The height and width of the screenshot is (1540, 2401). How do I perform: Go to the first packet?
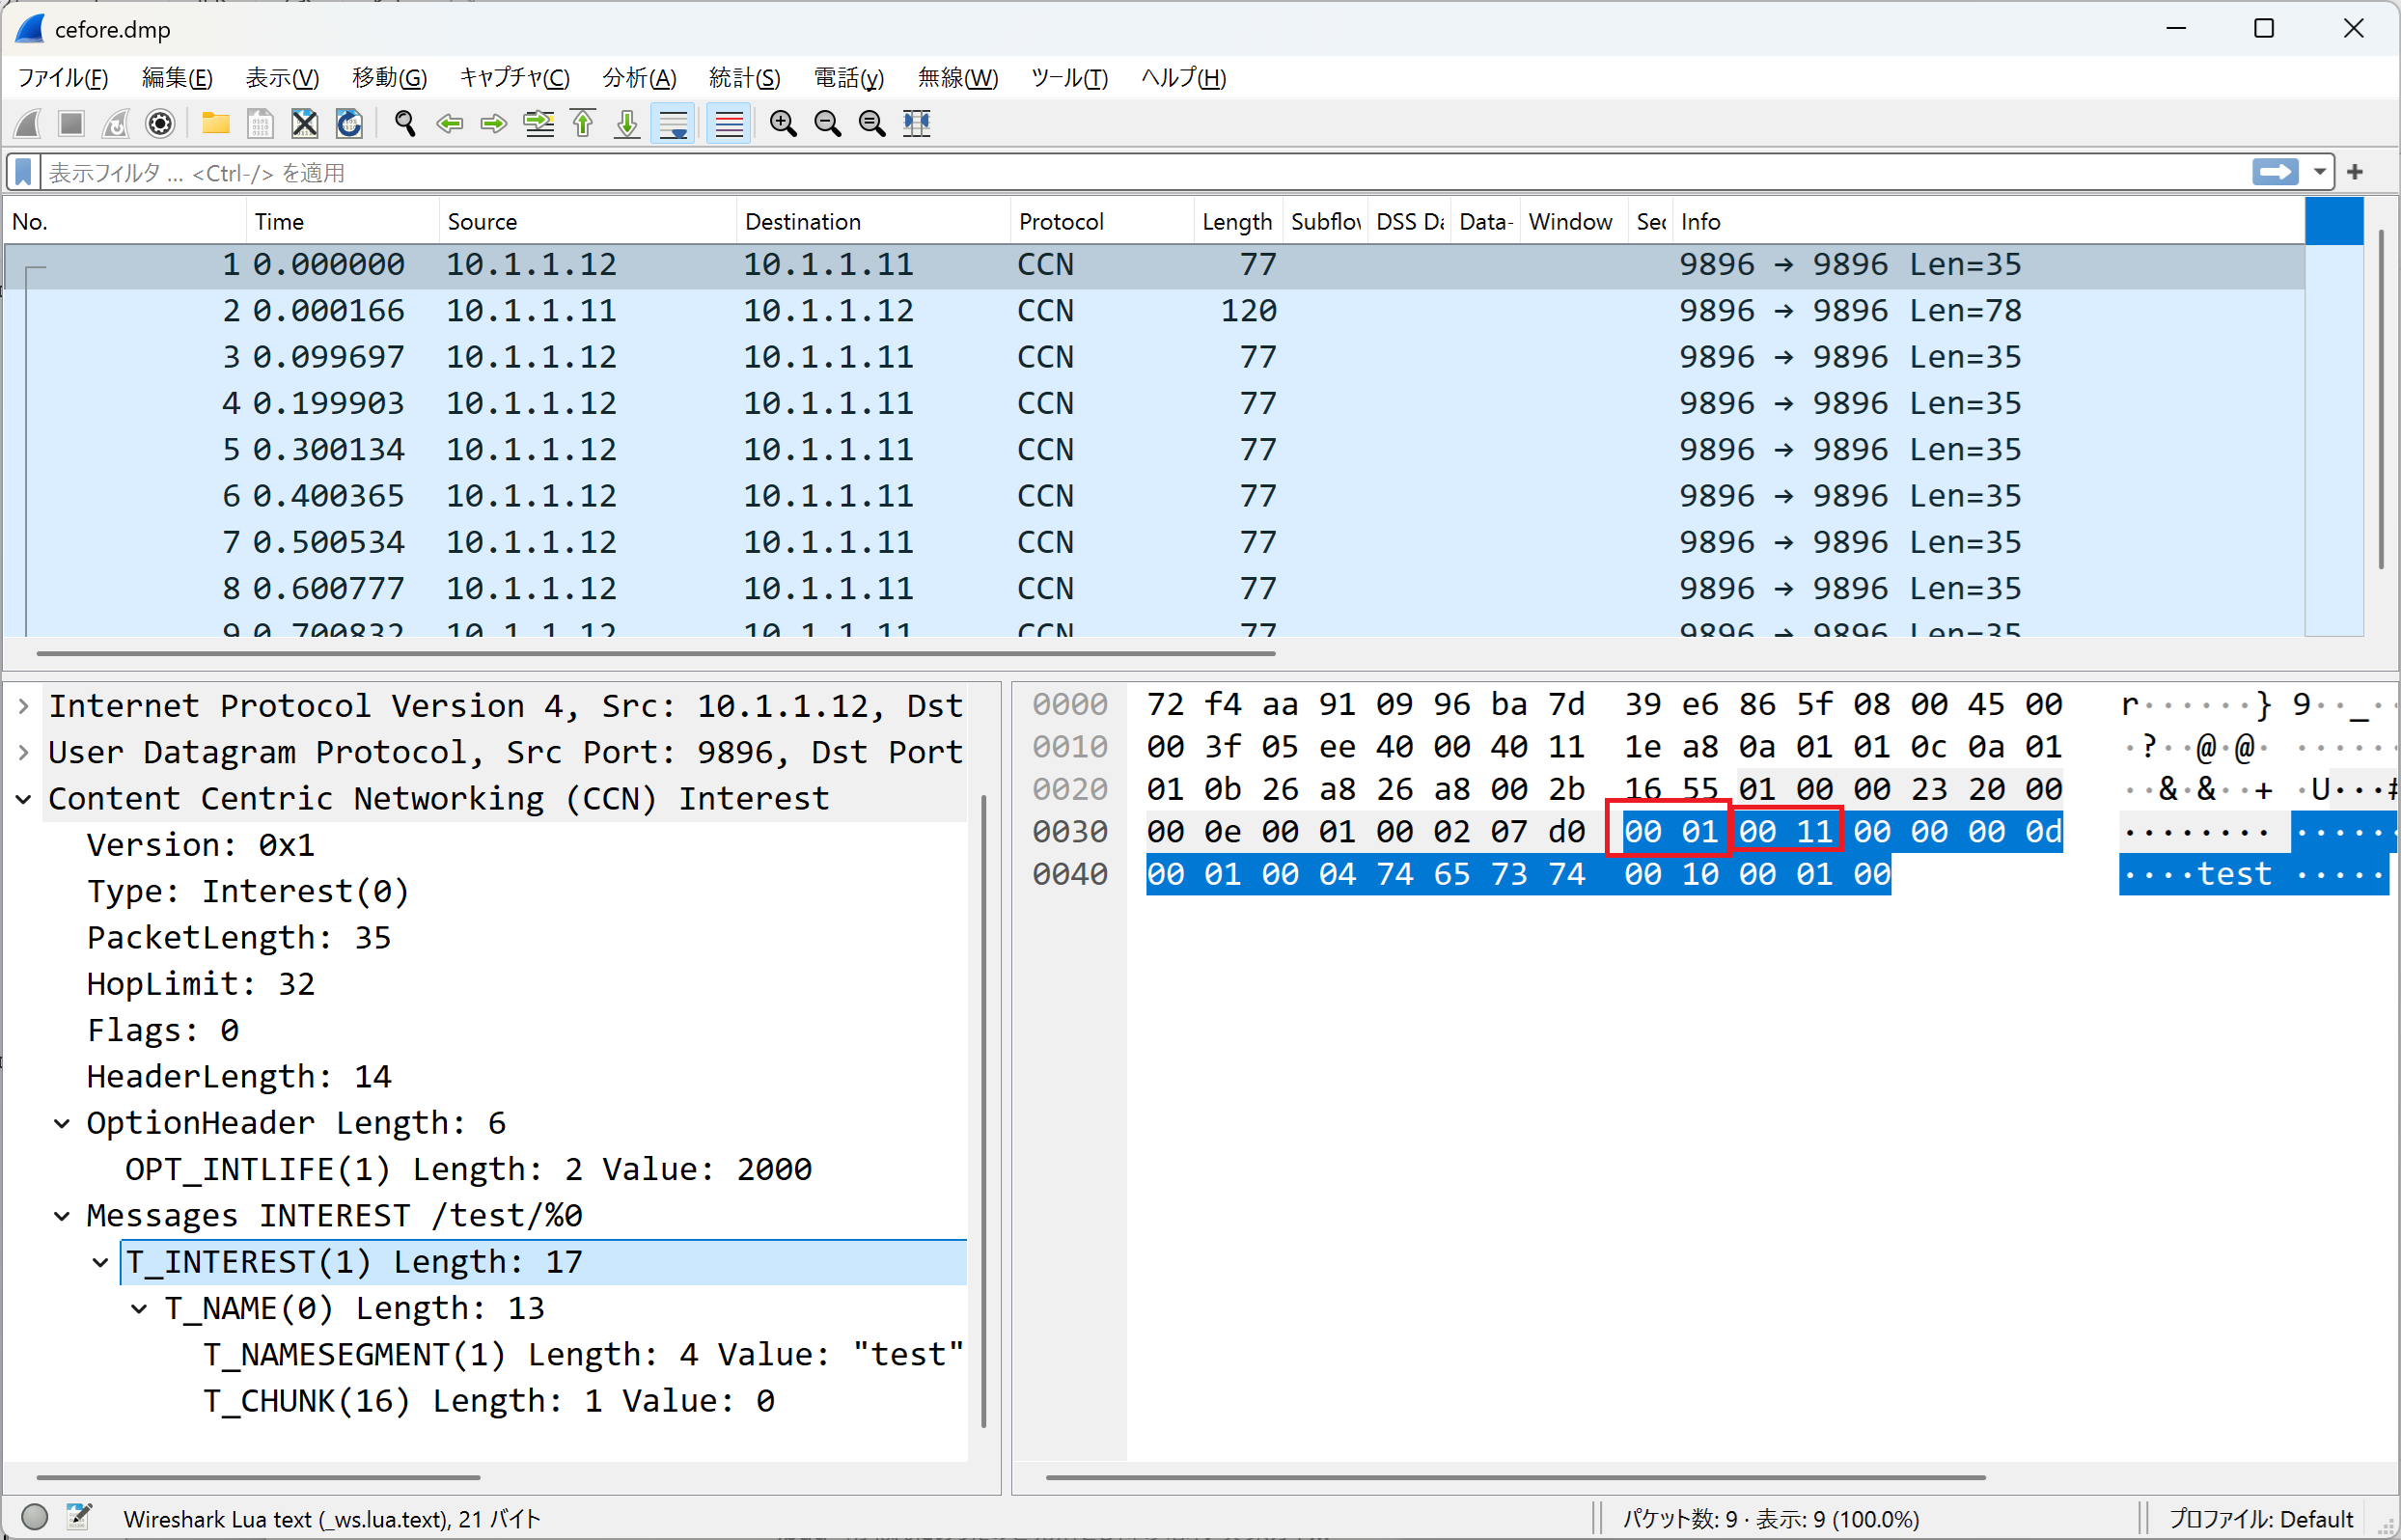point(583,124)
